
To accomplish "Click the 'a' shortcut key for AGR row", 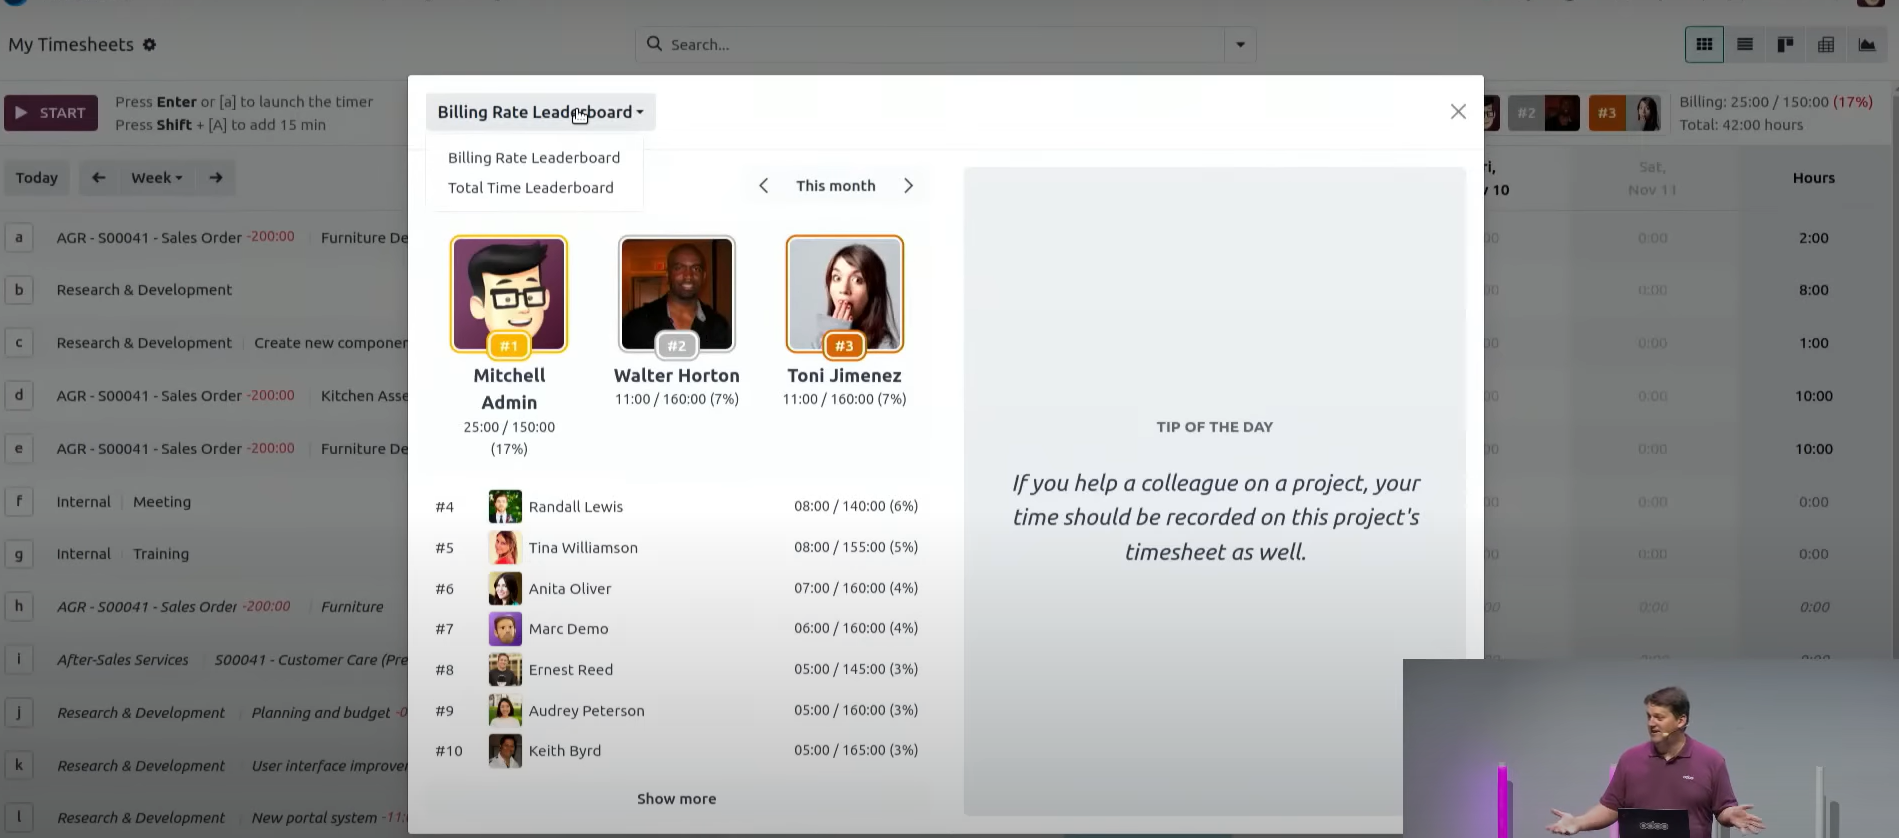I will 19,238.
